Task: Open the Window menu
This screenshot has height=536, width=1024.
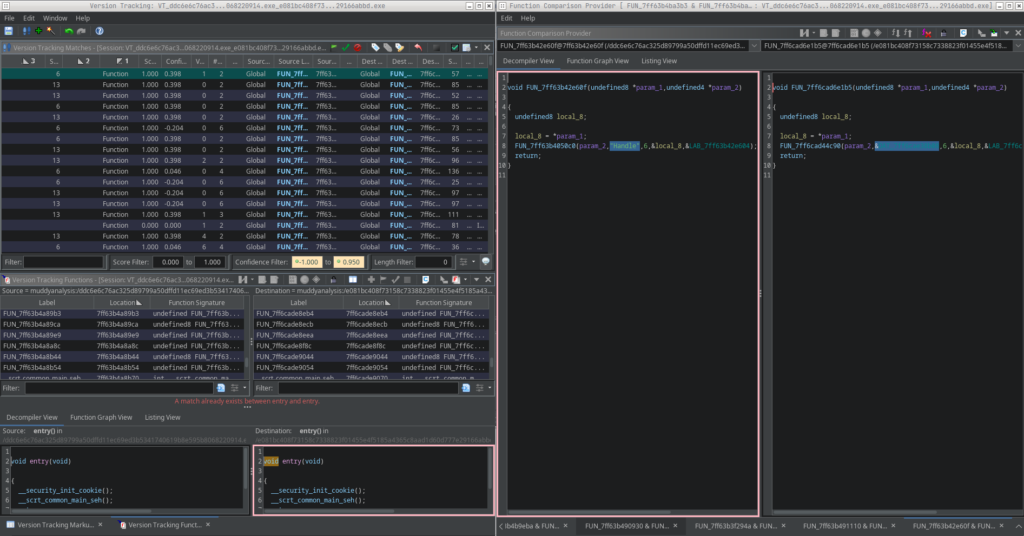Action: (x=56, y=18)
